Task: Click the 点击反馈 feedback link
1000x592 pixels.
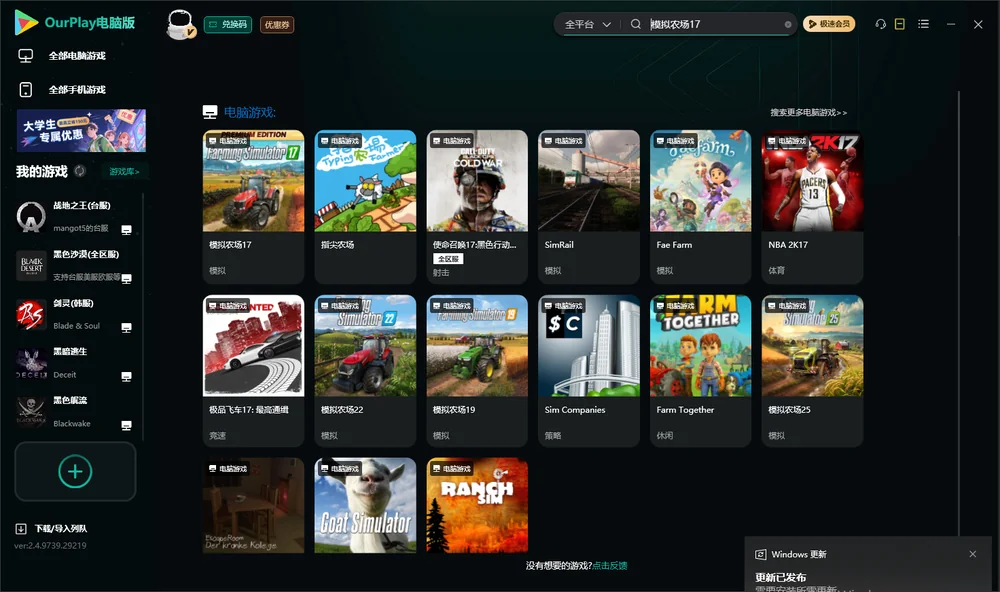Action: [610, 566]
